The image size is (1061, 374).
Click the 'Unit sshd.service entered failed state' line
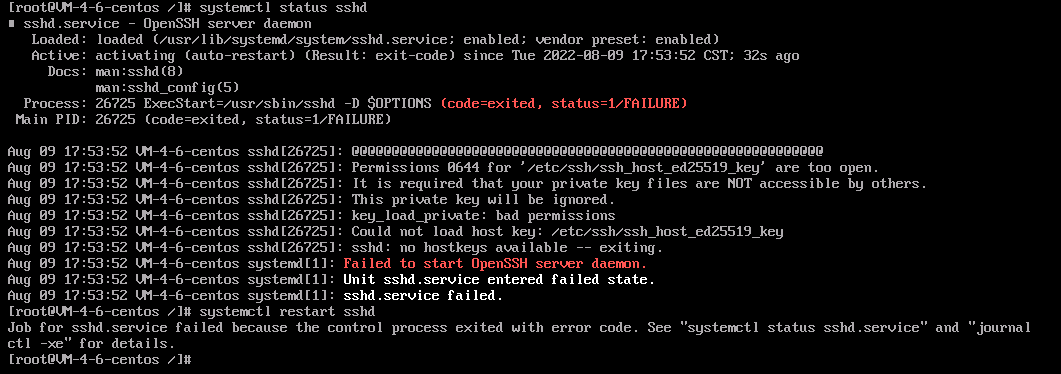pyautogui.click(x=499, y=279)
